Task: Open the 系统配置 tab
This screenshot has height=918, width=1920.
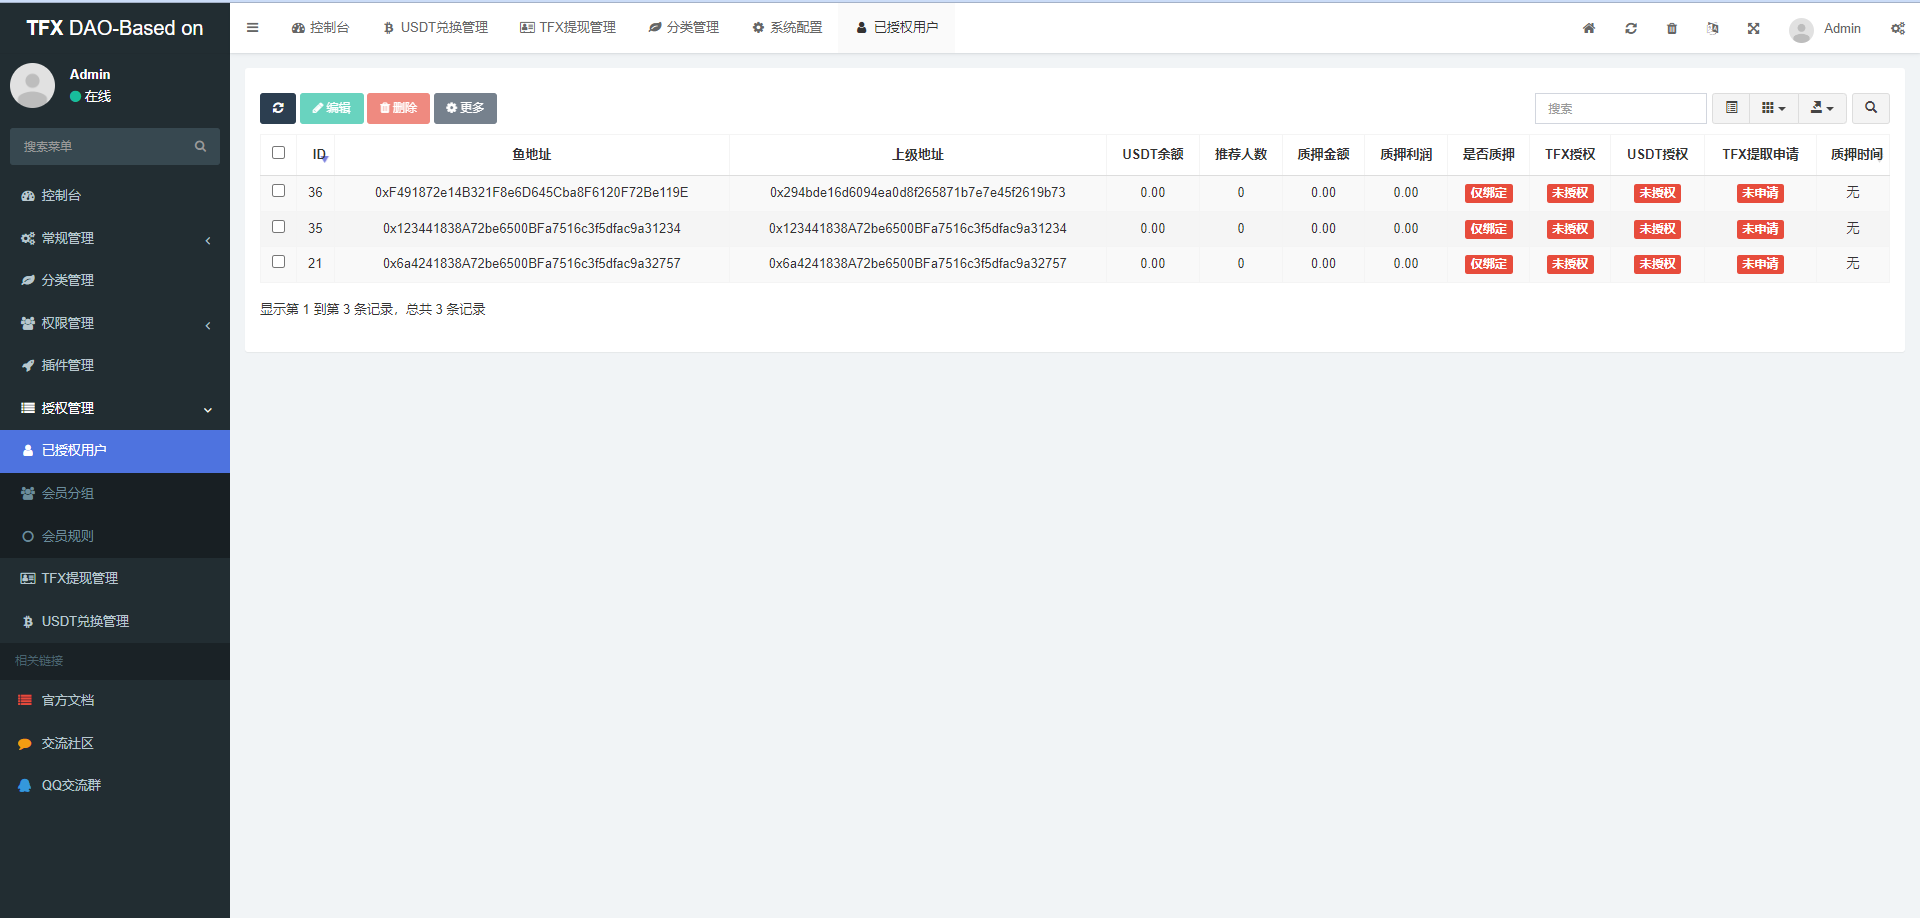Action: tap(787, 27)
